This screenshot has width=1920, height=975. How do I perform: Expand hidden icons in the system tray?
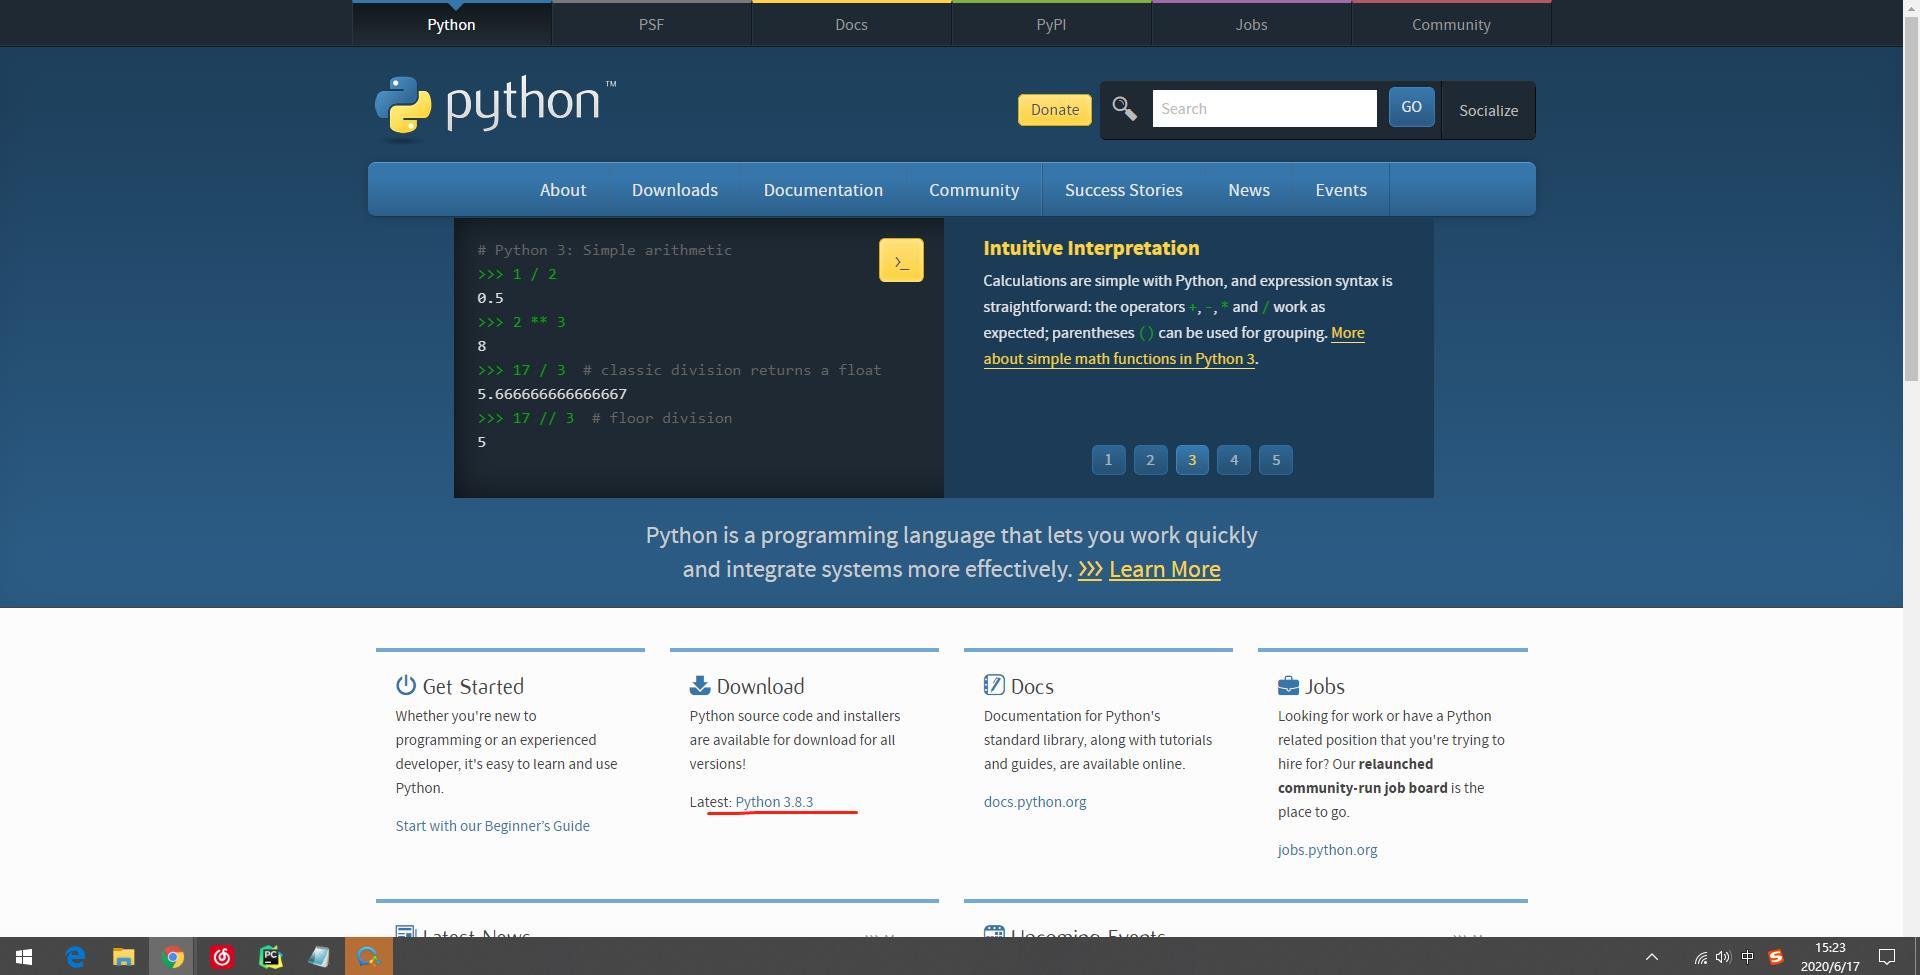1652,956
